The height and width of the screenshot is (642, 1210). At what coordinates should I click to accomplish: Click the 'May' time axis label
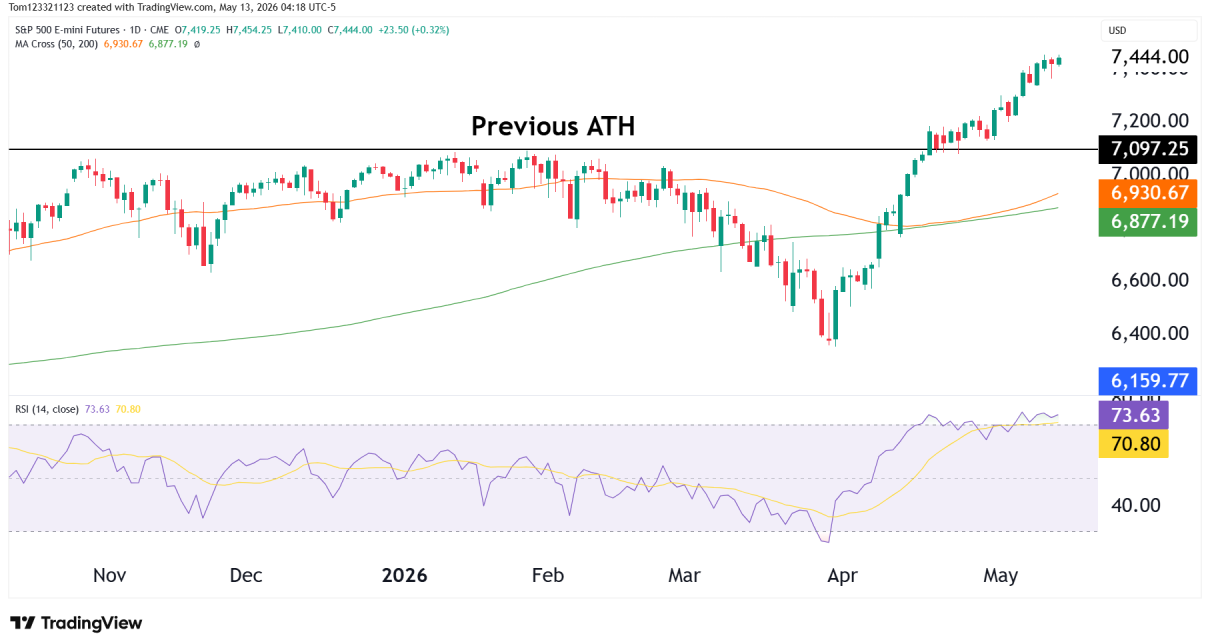[1001, 576]
